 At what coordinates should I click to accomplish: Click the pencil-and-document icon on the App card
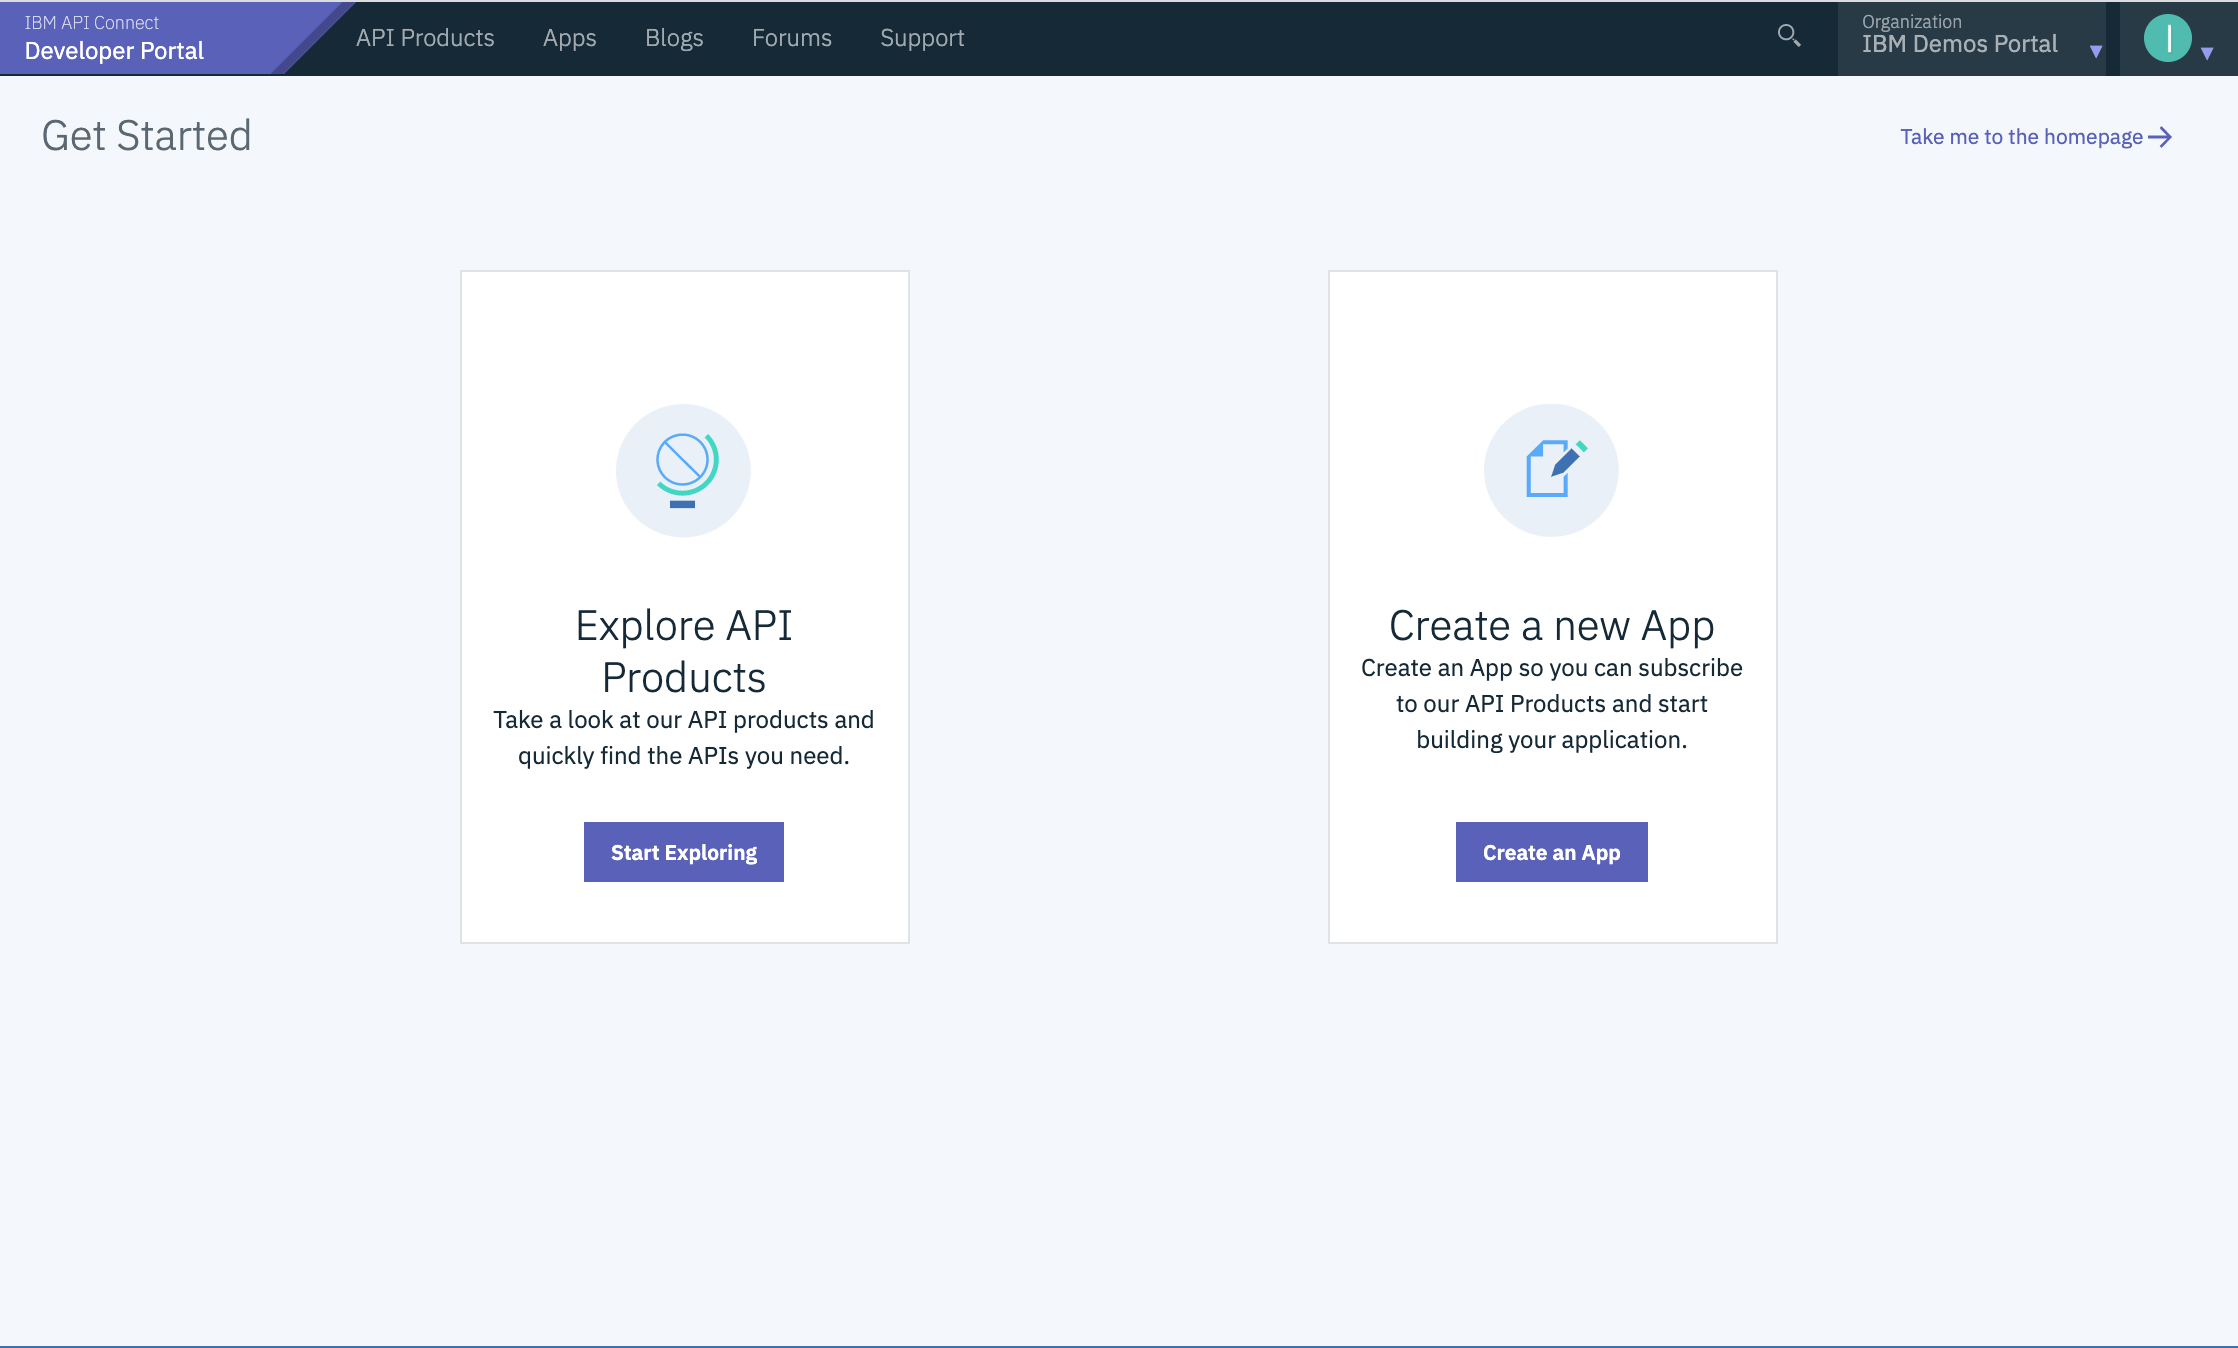coord(1551,470)
